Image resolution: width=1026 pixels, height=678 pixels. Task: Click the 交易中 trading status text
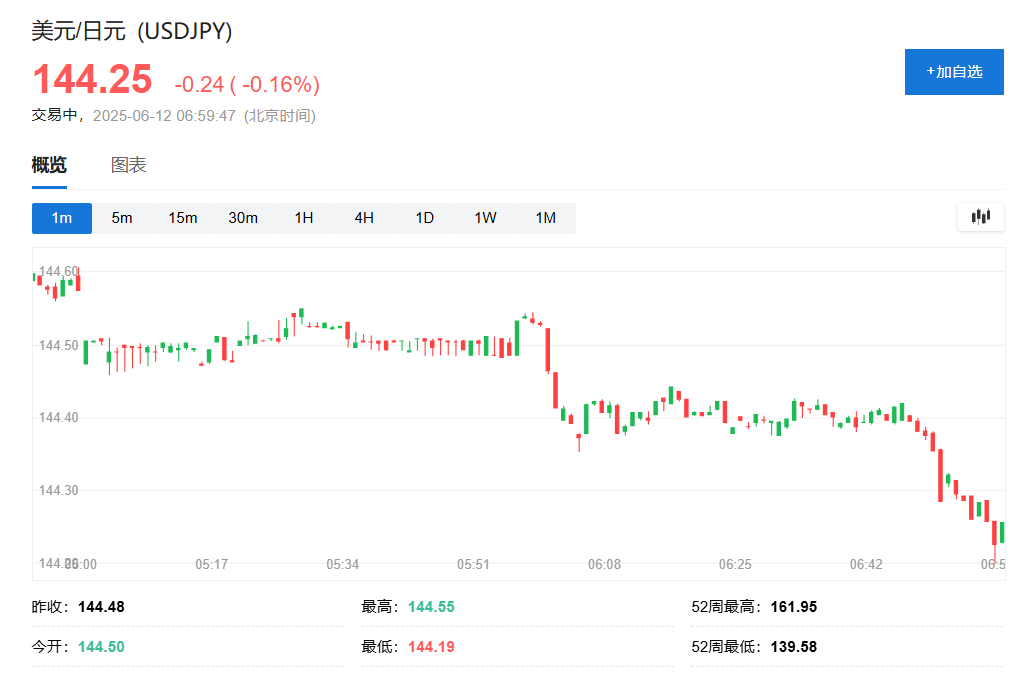point(54,116)
